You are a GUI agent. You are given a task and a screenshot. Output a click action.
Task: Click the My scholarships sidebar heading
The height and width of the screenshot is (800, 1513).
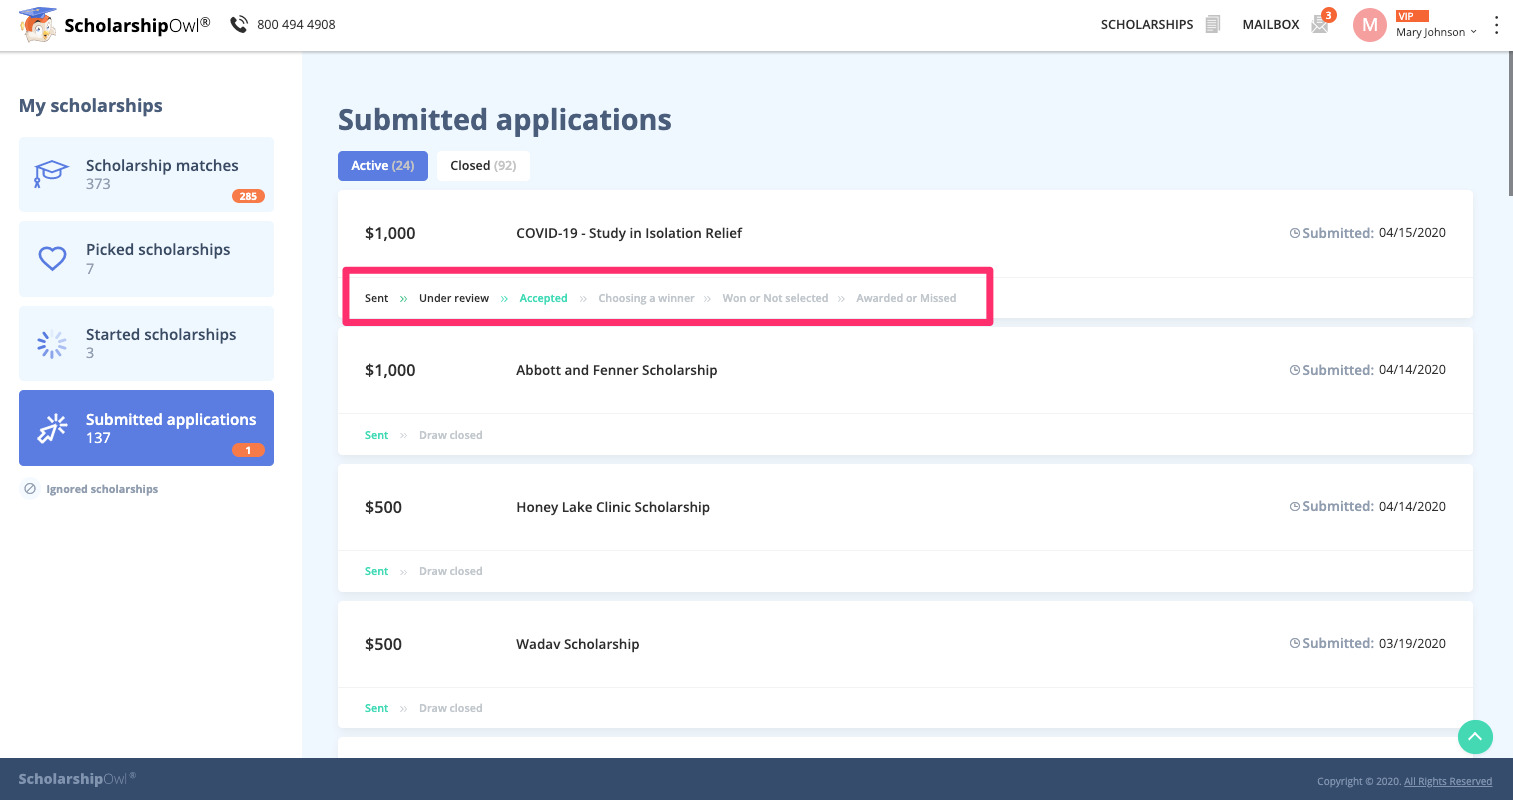click(91, 106)
